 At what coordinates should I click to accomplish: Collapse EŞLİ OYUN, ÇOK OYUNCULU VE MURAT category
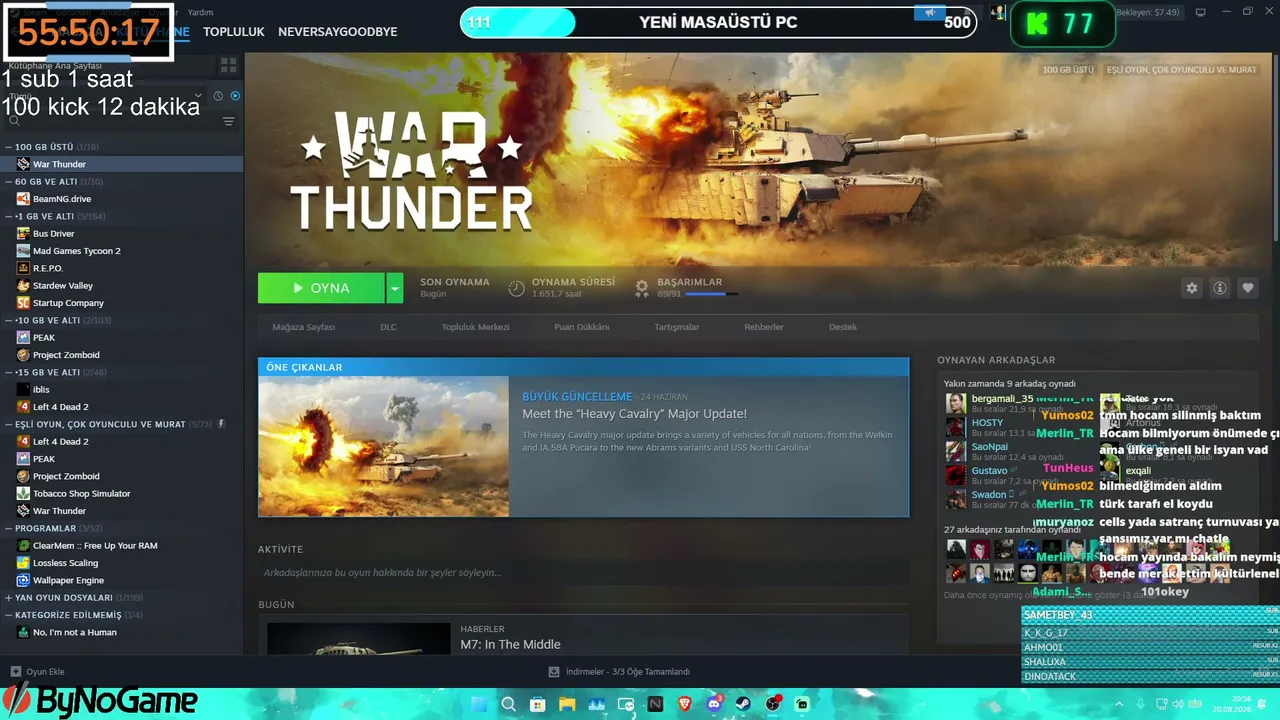click(x=8, y=424)
